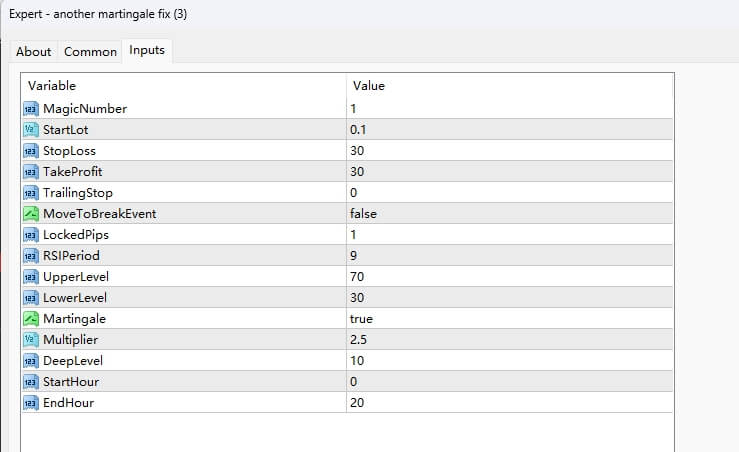Click the Variable column header
The width and height of the screenshot is (739, 452).
coord(52,86)
